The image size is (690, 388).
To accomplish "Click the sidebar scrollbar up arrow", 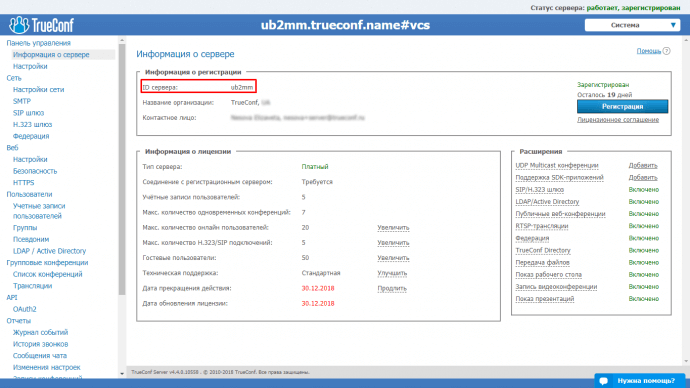I will pos(122,40).
